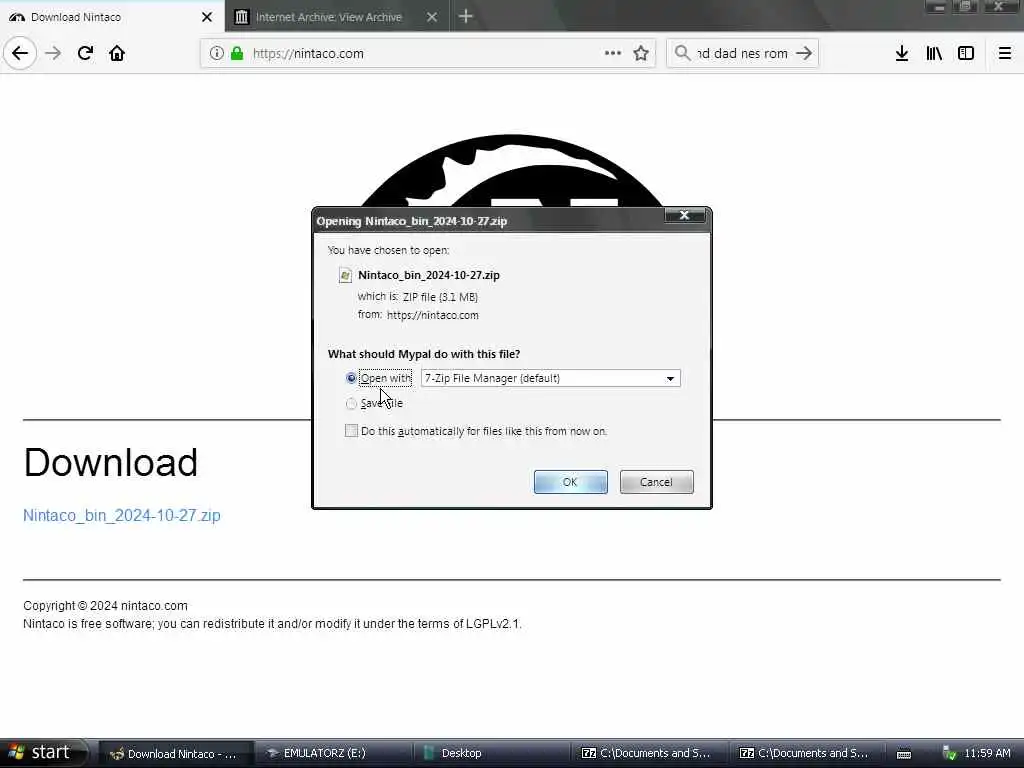Image resolution: width=1024 pixels, height=768 pixels.
Task: Choose the Save File radio option
Action: click(x=351, y=404)
